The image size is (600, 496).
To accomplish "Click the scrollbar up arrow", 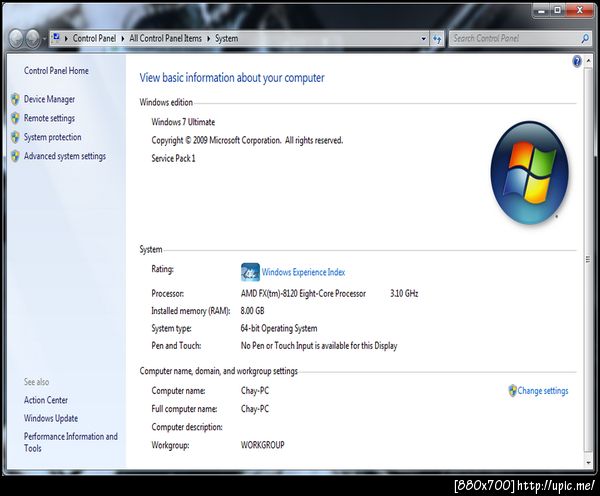I will click(588, 61).
